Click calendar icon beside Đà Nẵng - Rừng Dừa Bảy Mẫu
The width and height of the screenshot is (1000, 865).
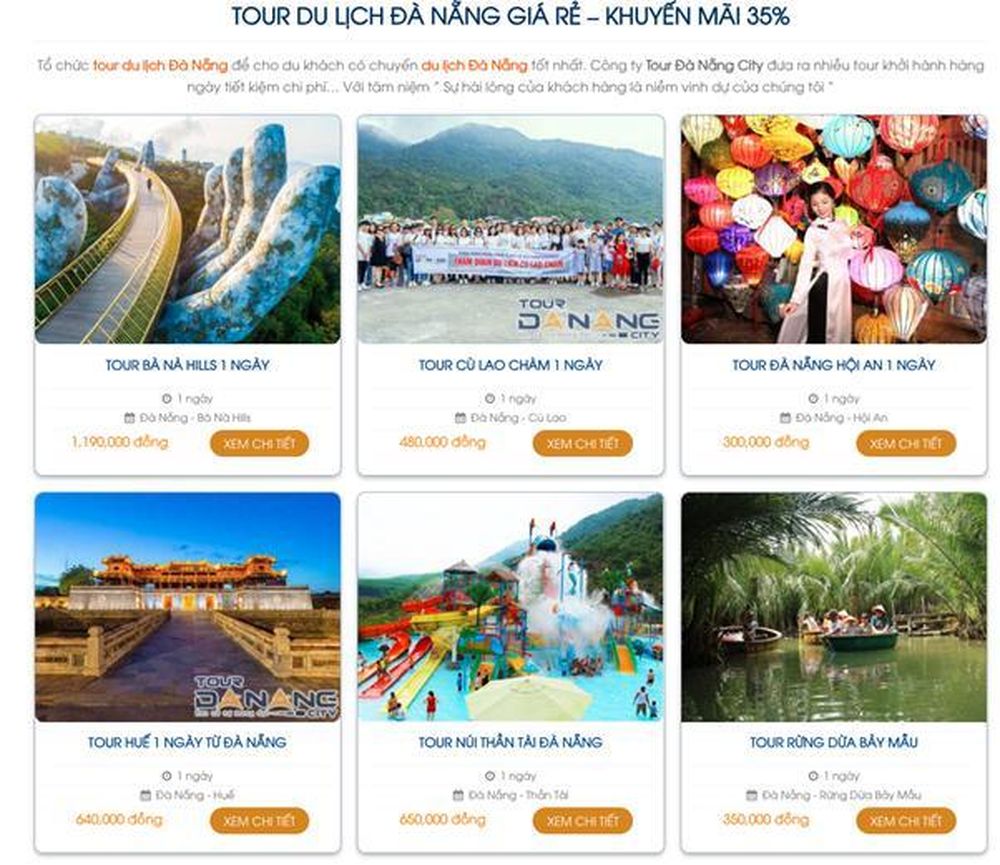pyautogui.click(x=752, y=795)
